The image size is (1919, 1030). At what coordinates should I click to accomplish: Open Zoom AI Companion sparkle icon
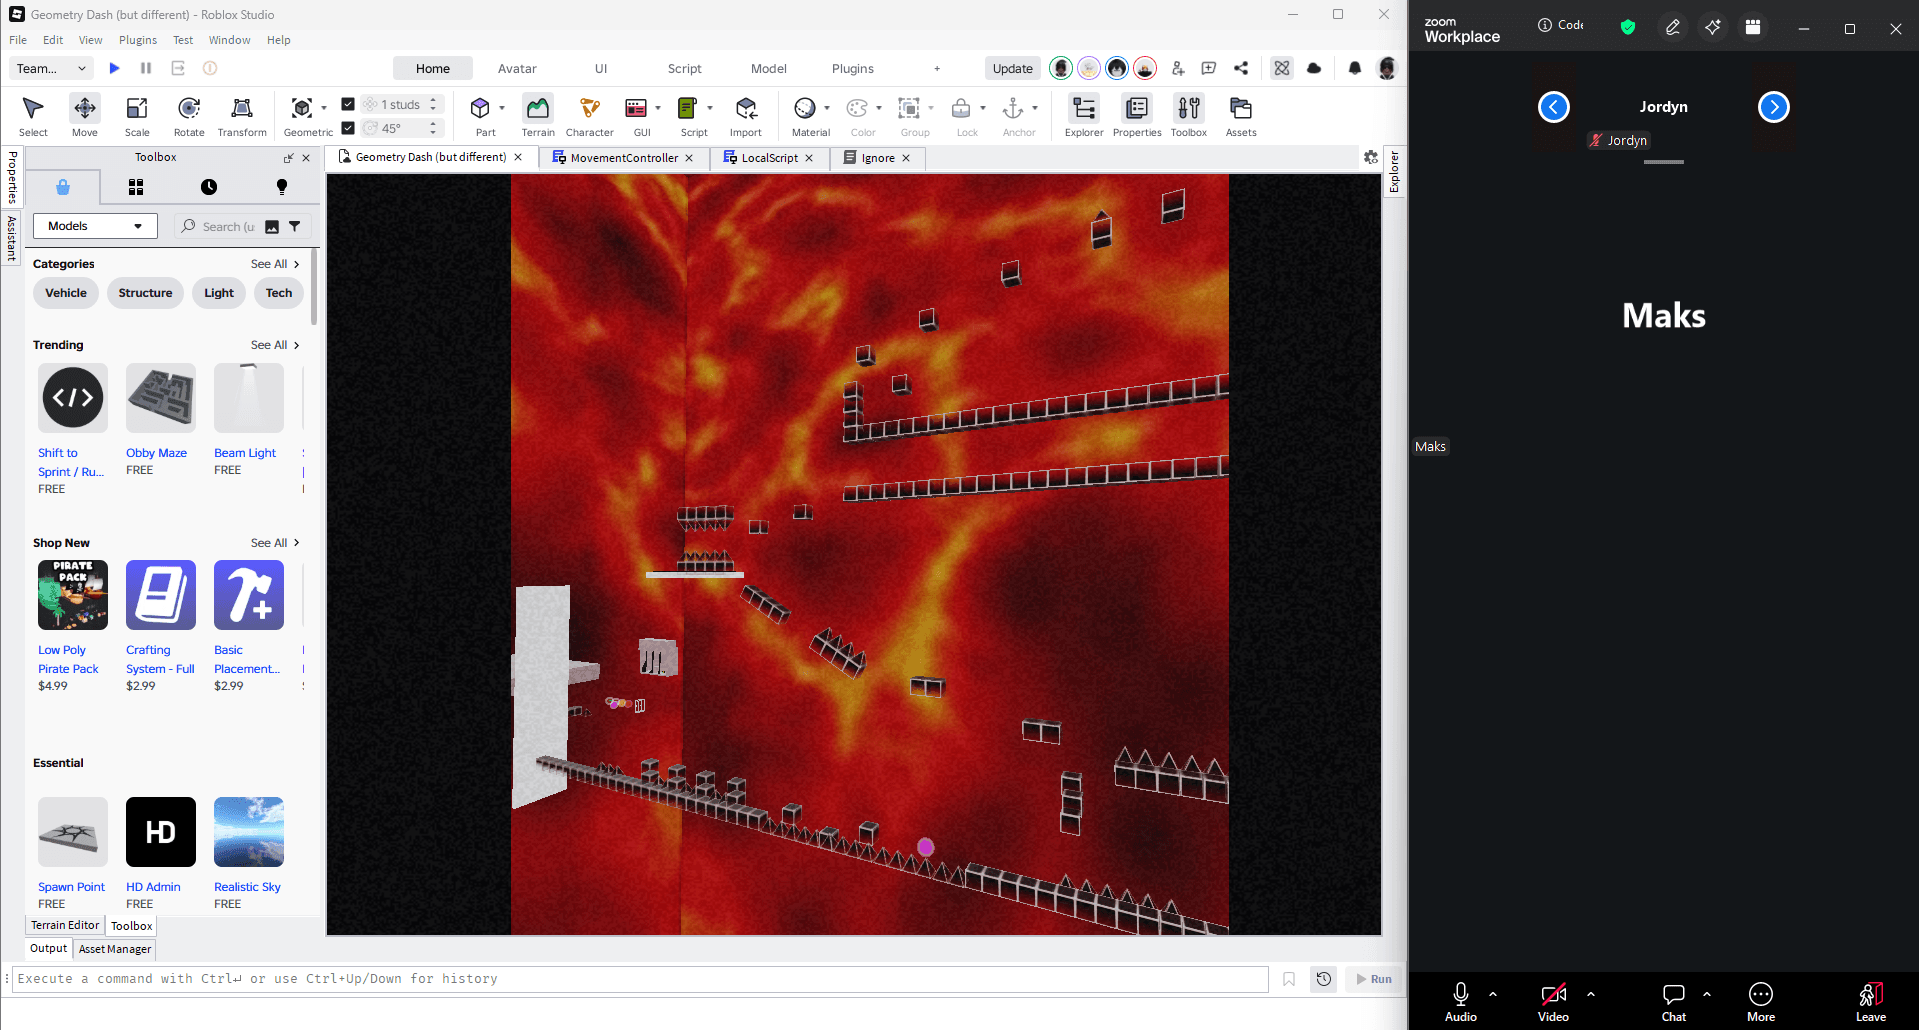point(1713,27)
